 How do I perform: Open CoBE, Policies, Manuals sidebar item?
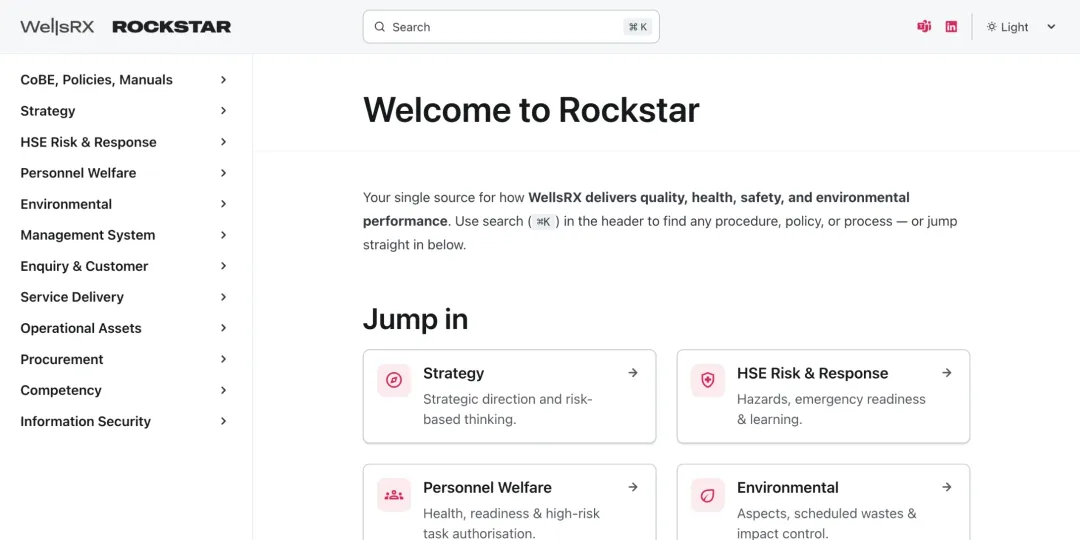[x=96, y=80]
